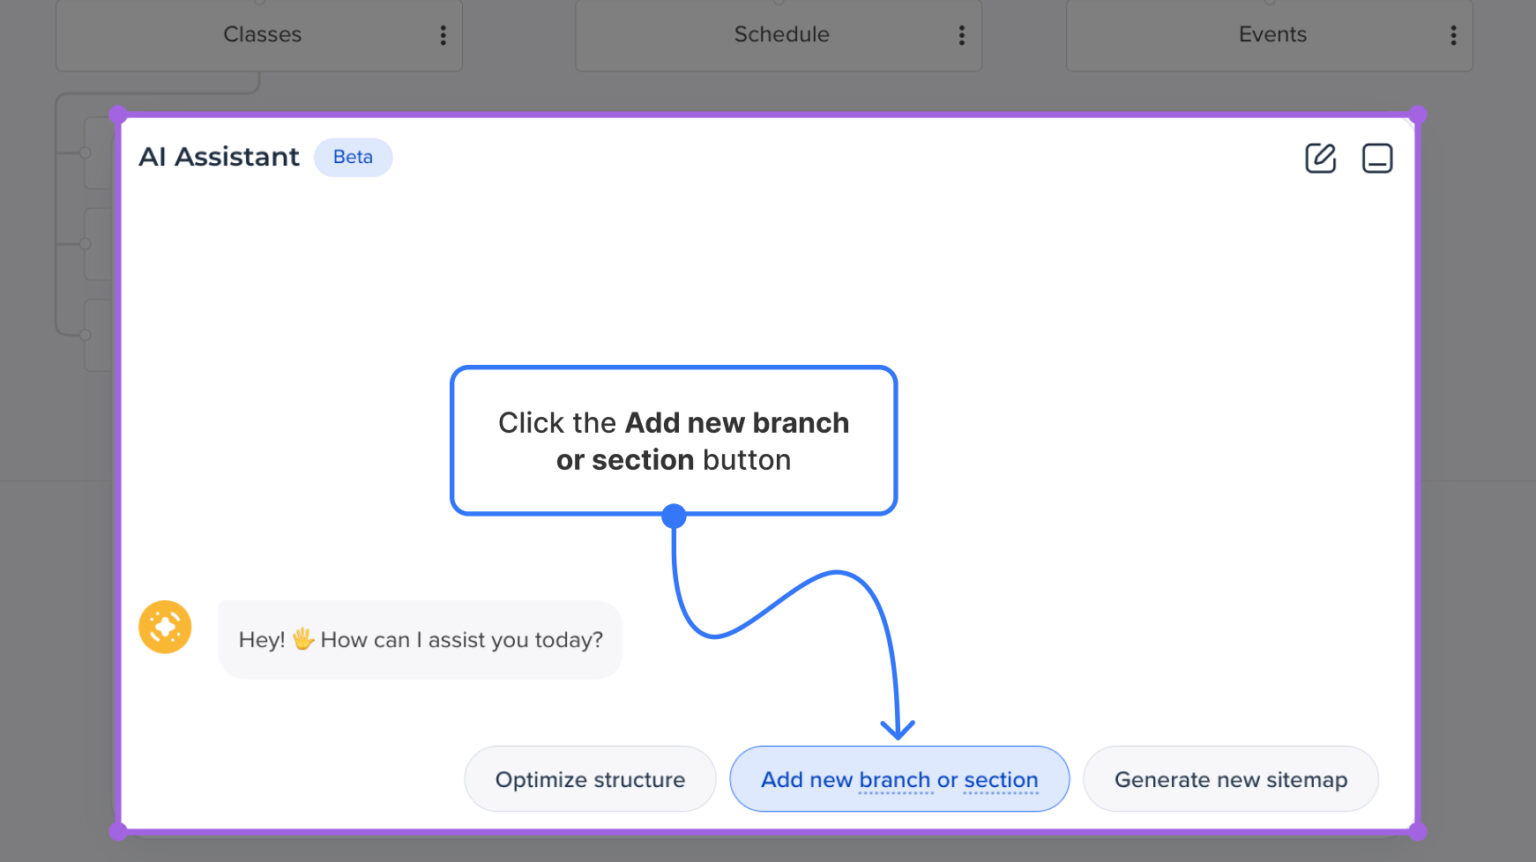Minimize the AI Assistant panel
This screenshot has height=862, width=1536.
point(1377,157)
